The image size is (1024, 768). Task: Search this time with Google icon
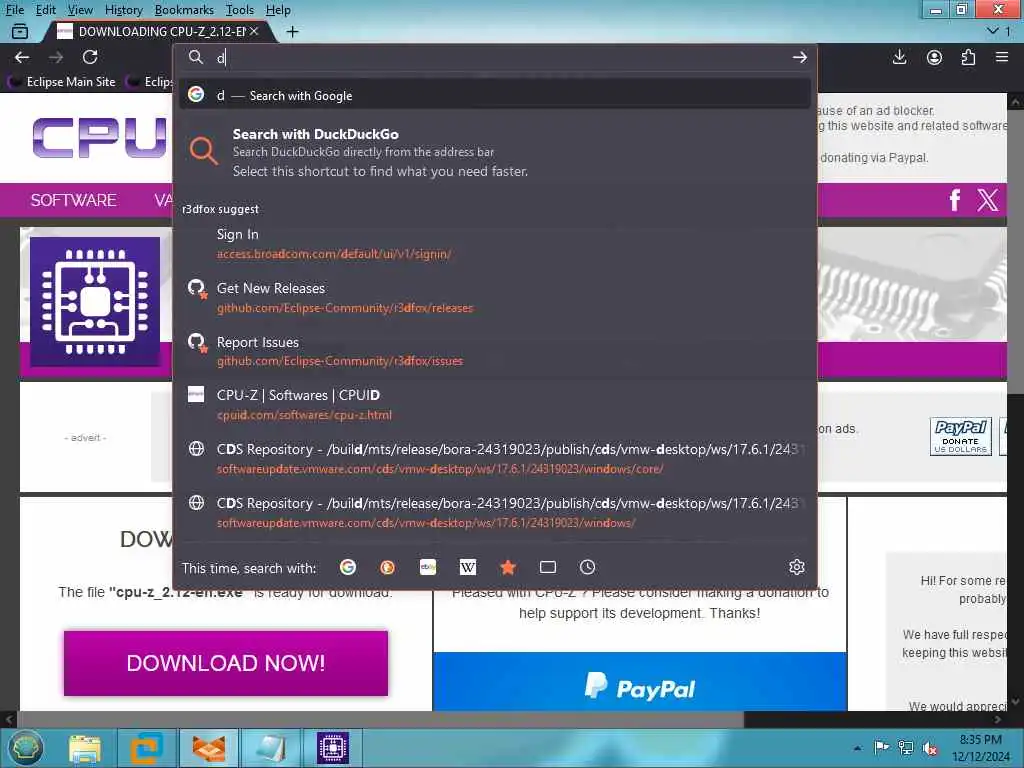coord(348,567)
